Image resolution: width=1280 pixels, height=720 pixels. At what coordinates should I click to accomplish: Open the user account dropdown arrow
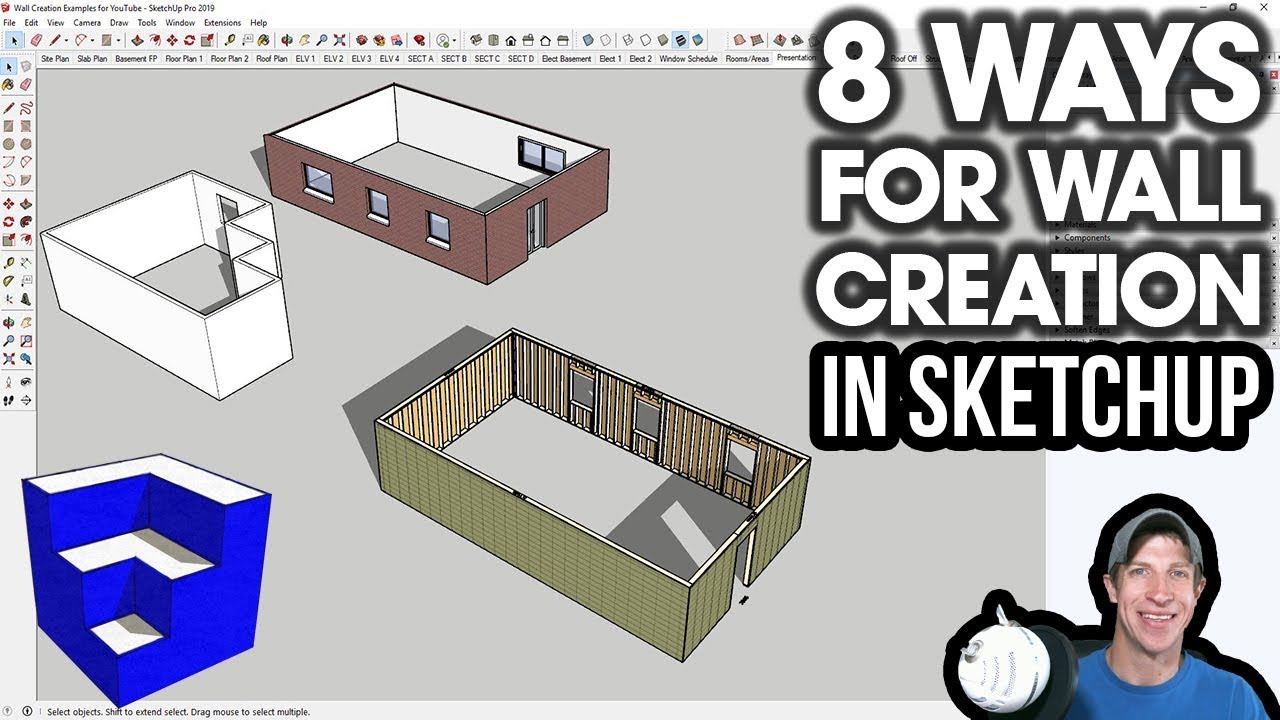[x=454, y=40]
